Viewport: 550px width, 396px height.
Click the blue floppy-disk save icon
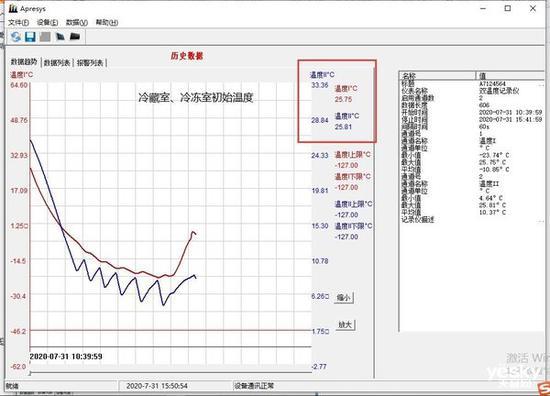pos(30,36)
